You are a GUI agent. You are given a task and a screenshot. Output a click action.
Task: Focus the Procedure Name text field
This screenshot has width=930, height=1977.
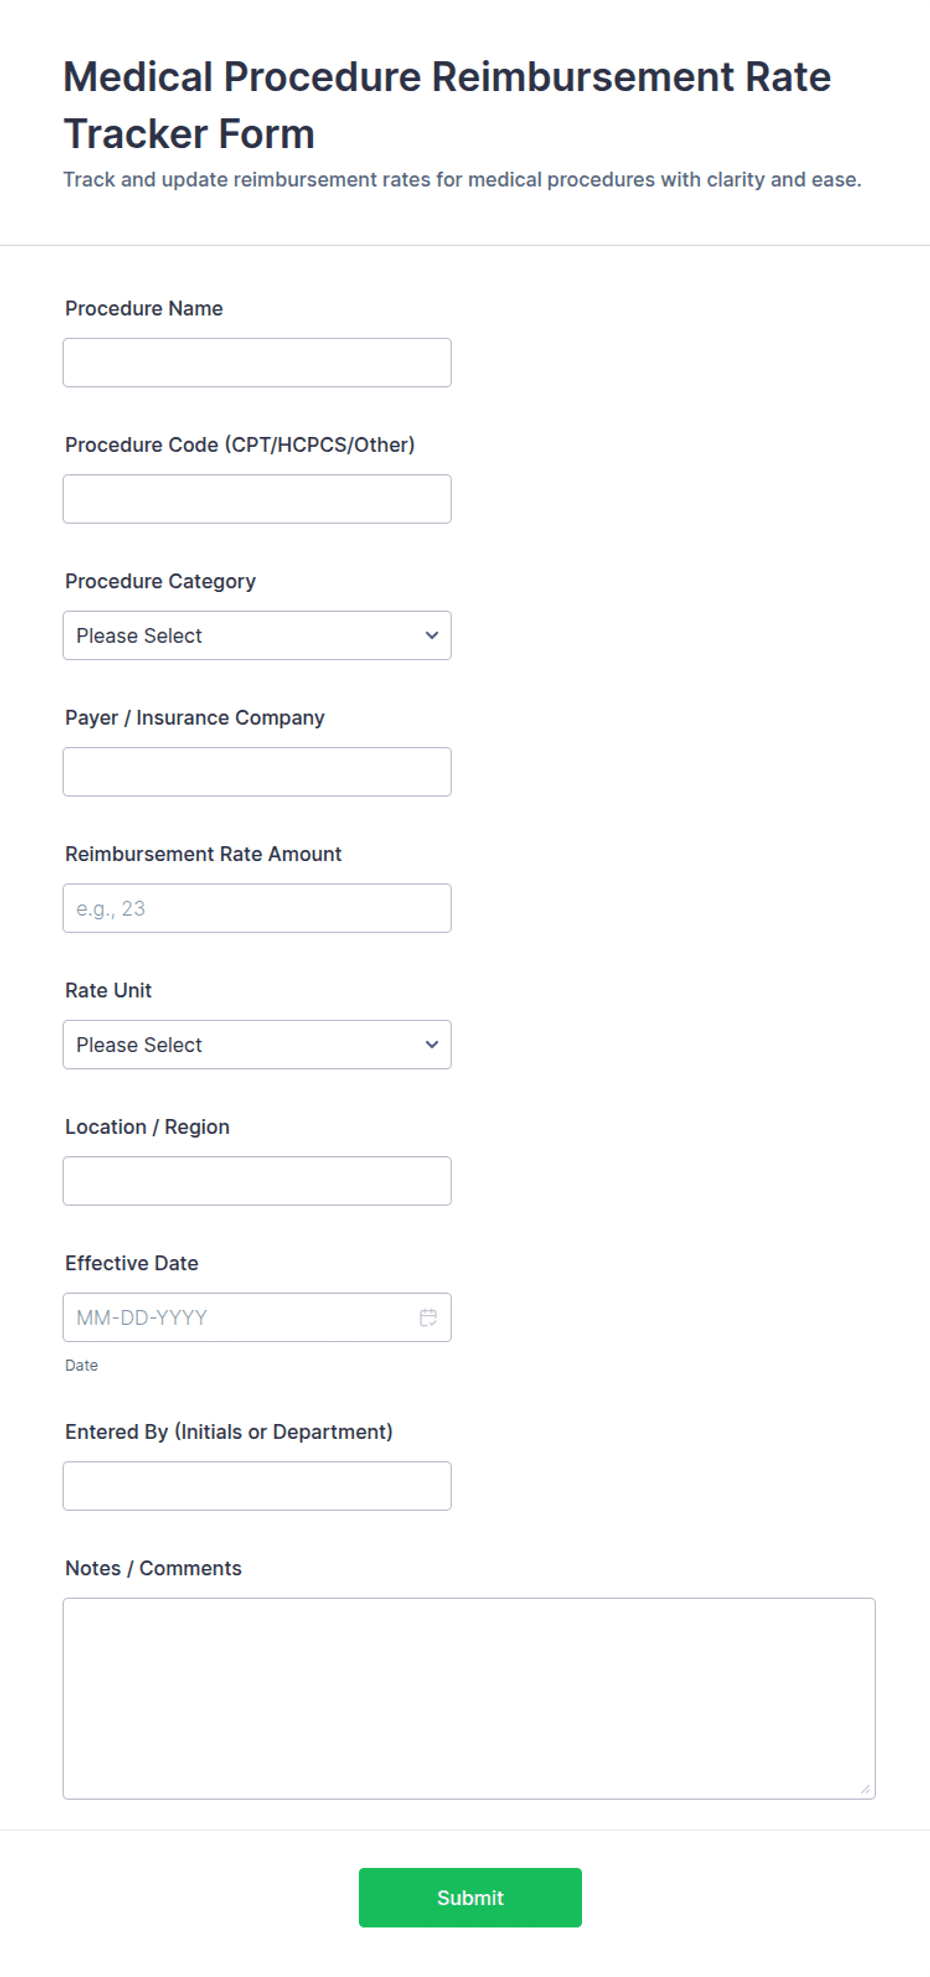click(x=257, y=362)
